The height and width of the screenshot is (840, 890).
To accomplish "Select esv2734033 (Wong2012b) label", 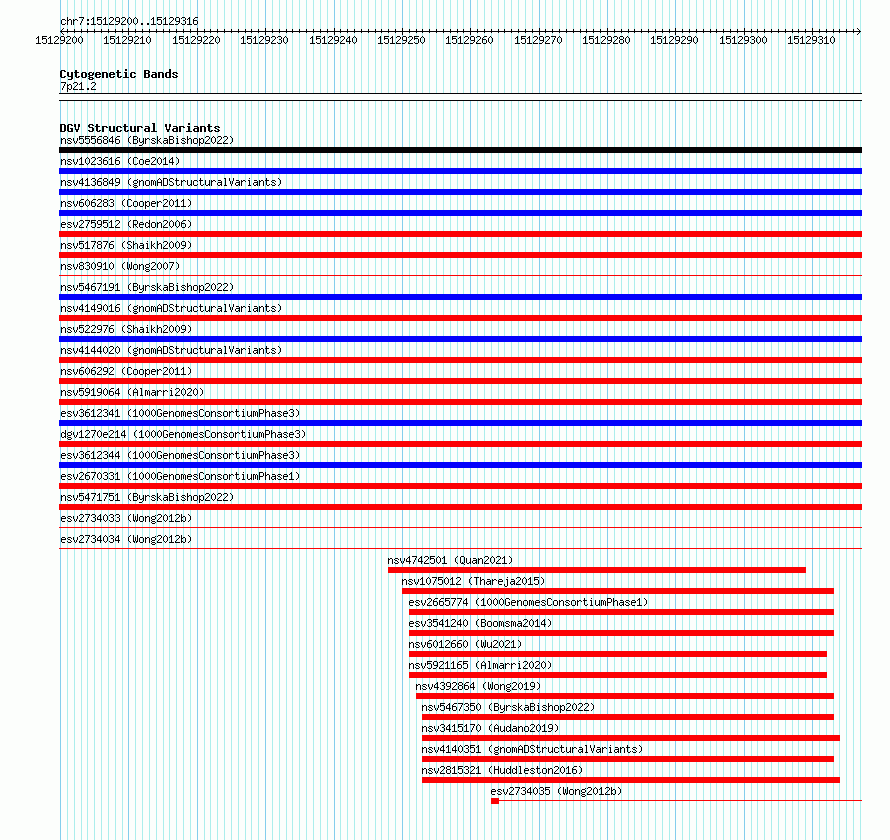I will point(126,518).
